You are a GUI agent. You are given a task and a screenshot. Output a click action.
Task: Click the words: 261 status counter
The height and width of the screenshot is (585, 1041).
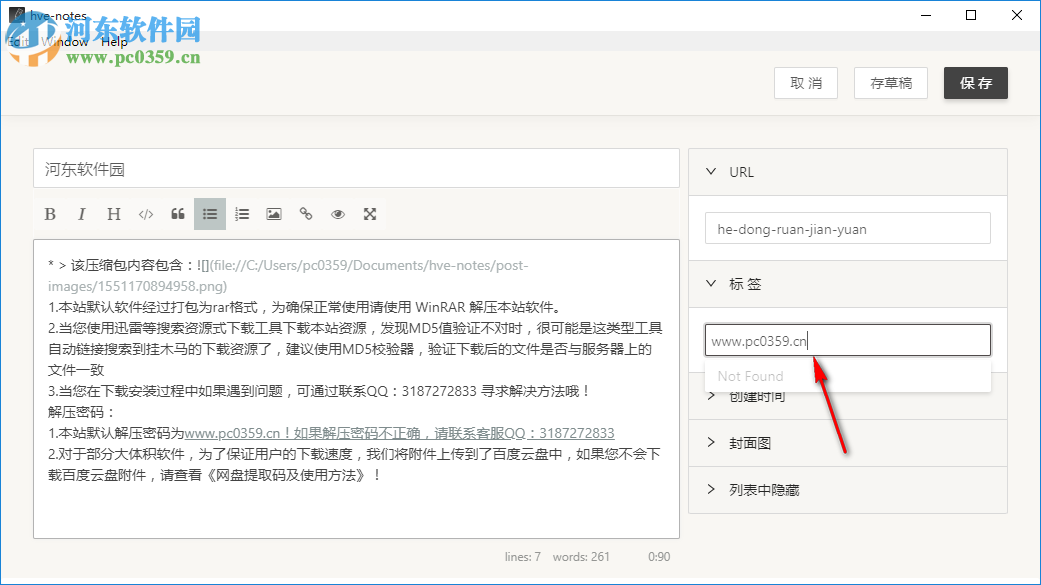[x=581, y=556]
